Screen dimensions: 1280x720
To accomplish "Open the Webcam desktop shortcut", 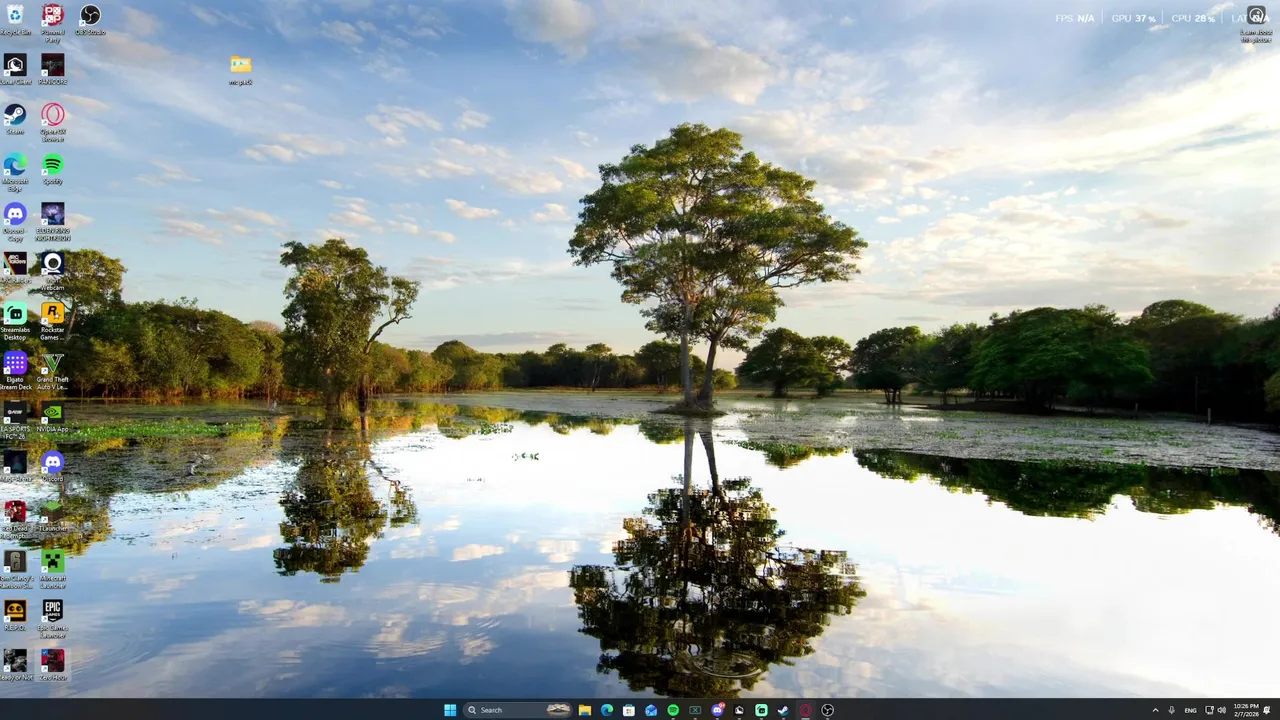I will 53,270.
